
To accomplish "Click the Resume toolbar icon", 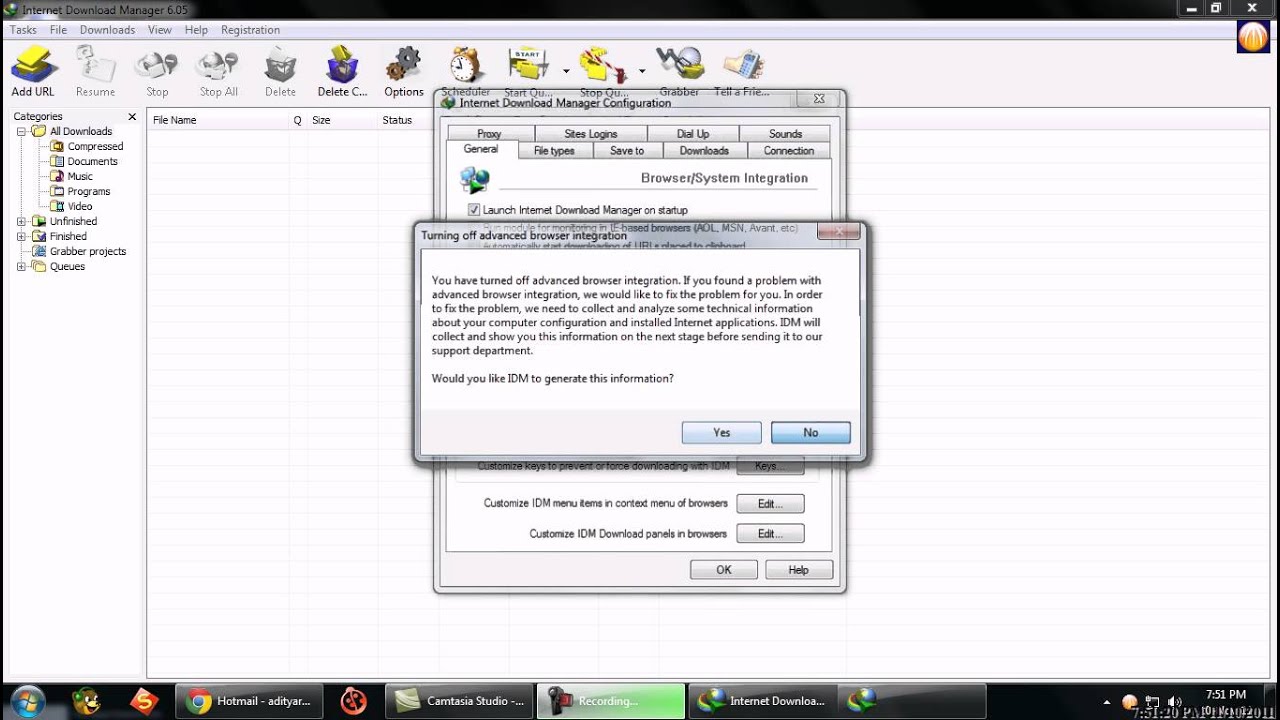I will (x=95, y=72).
